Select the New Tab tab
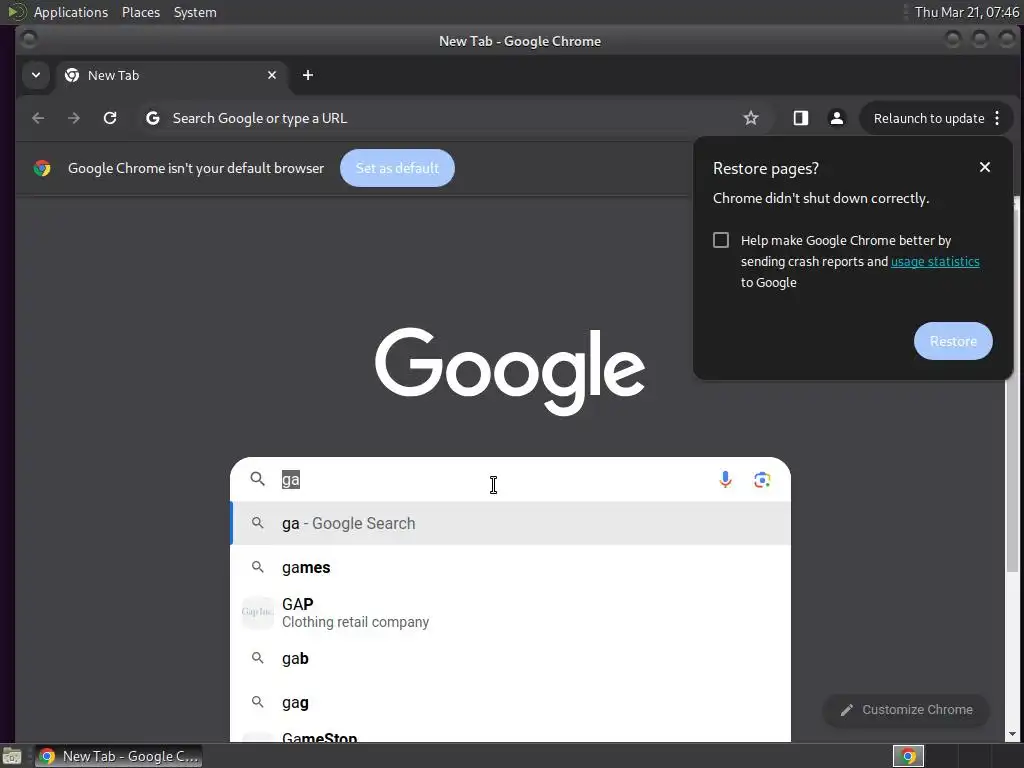The width and height of the screenshot is (1024, 768). pyautogui.click(x=170, y=75)
